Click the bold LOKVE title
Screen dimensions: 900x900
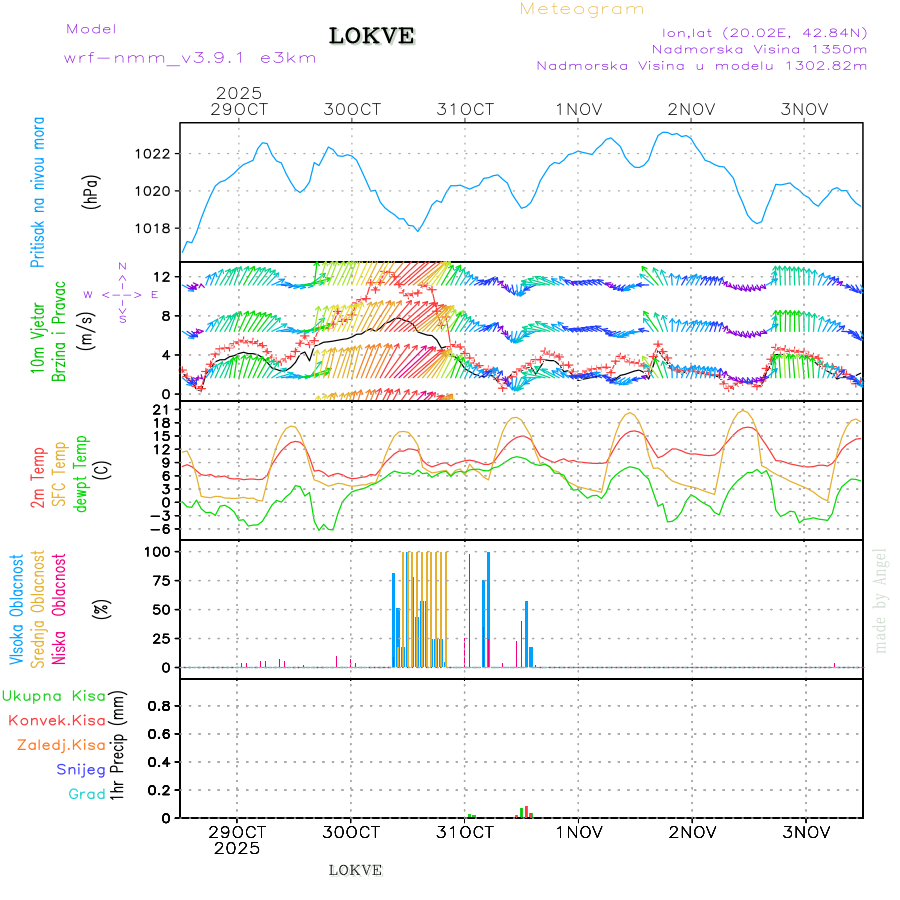coord(371,37)
